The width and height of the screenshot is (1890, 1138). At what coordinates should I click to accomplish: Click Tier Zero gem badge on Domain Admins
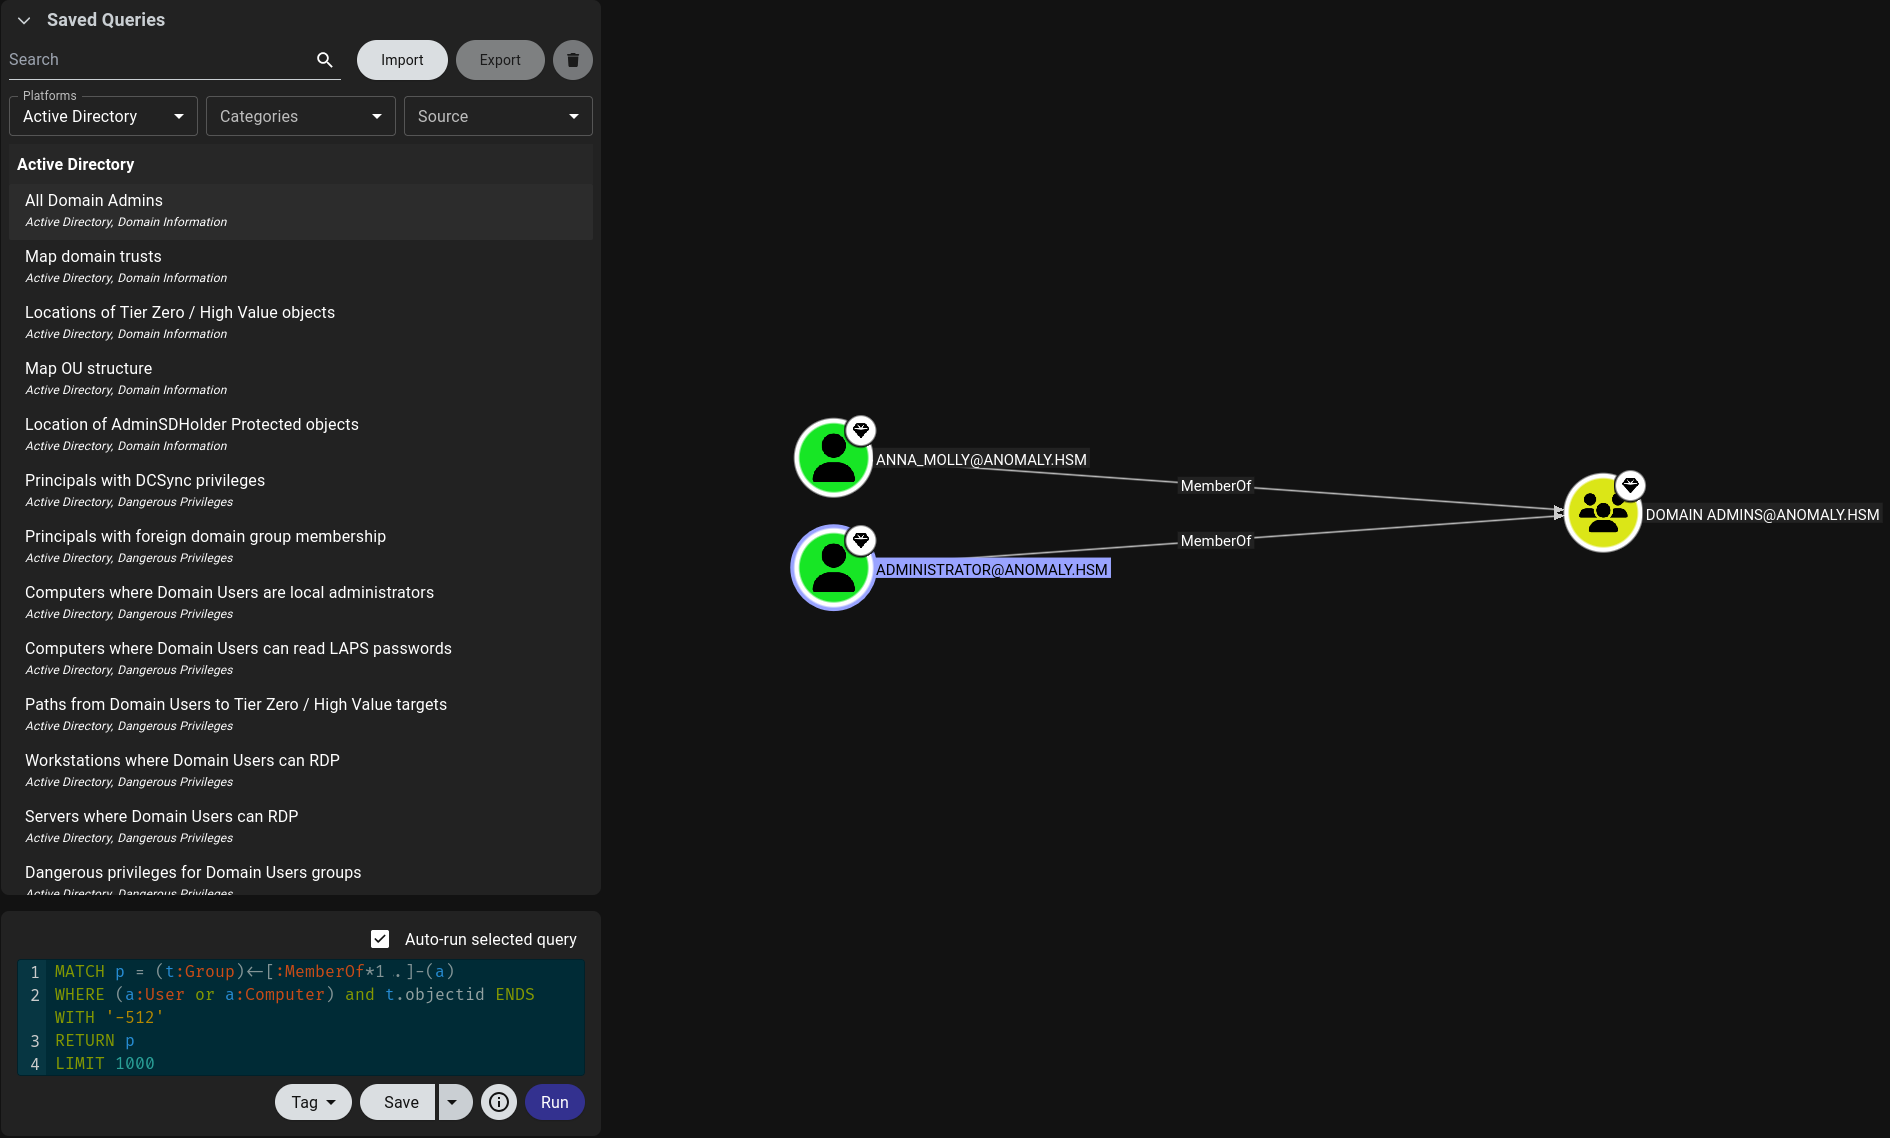(1630, 486)
